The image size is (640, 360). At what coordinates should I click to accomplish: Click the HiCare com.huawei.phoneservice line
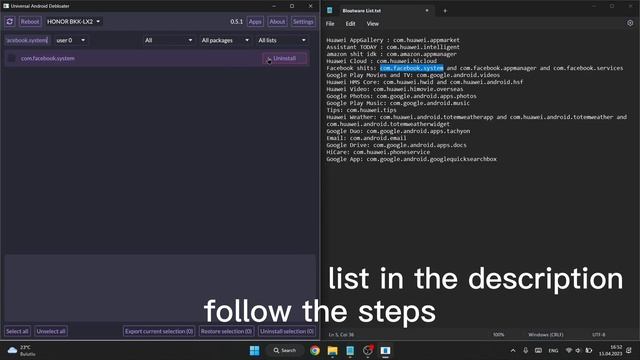[378, 152]
